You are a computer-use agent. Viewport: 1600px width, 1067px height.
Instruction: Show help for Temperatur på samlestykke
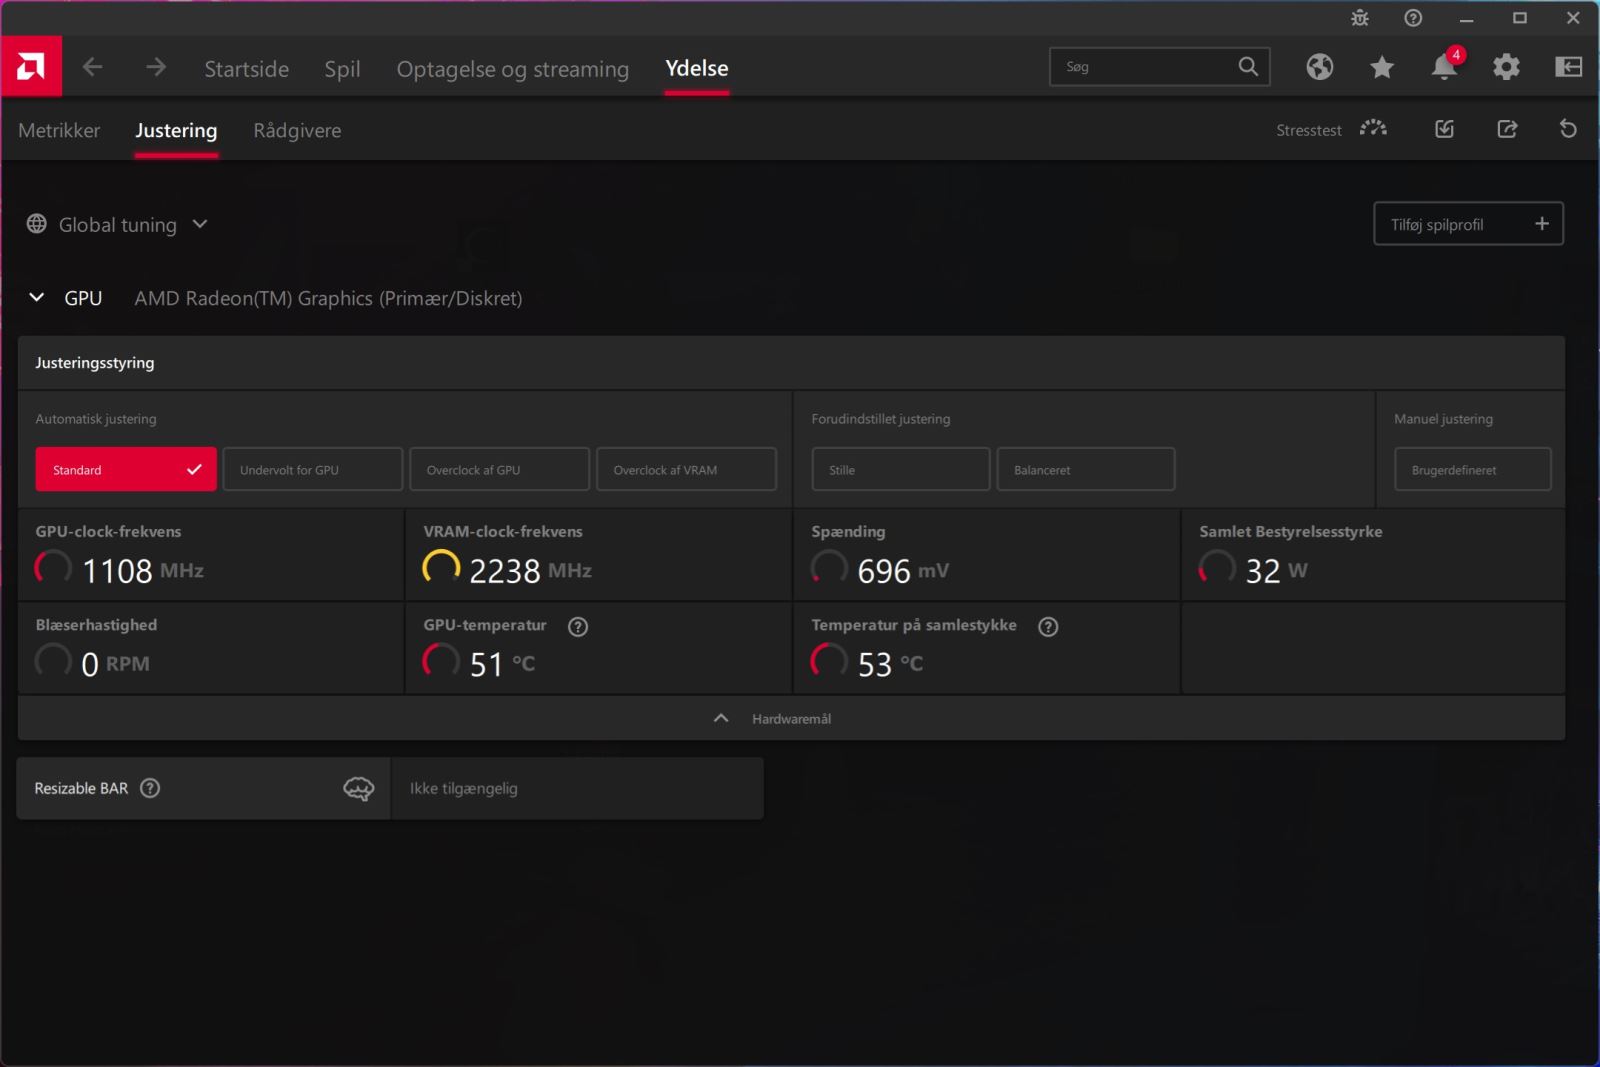click(x=1048, y=627)
